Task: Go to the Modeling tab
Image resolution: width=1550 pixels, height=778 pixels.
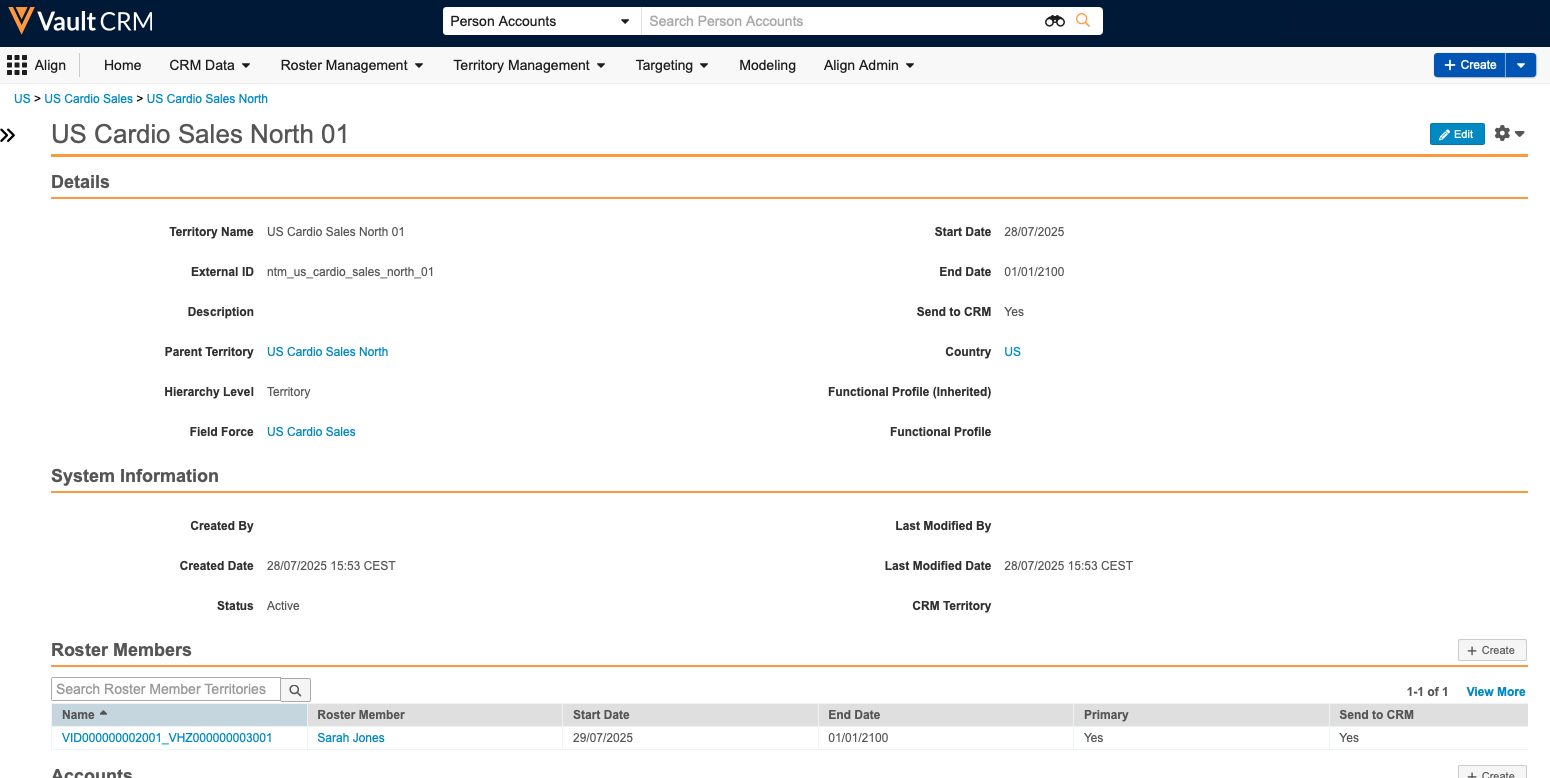Action: pos(767,66)
